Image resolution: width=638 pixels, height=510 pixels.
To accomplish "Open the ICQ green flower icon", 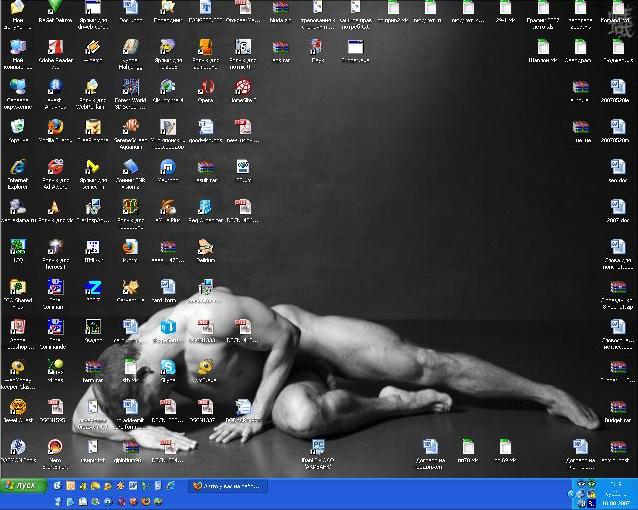I will click(x=17, y=247).
